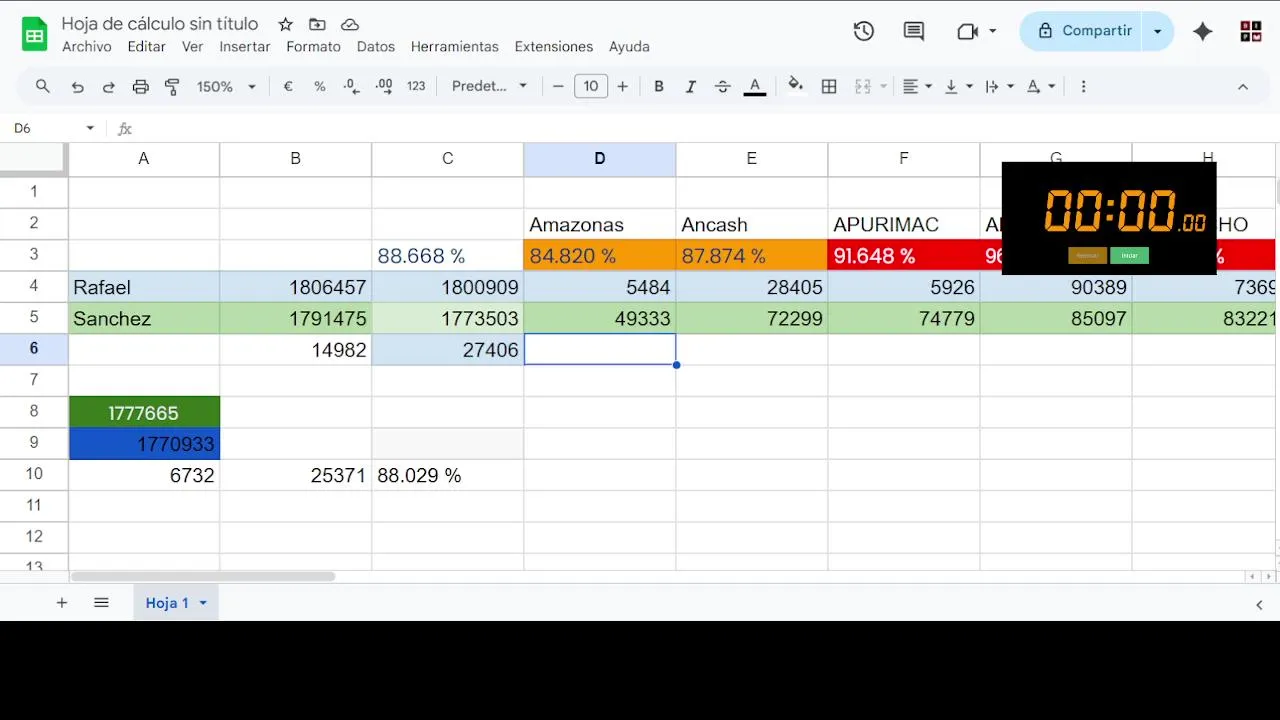Viewport: 1280px width, 720px height.
Task: Start a video call camera icon
Action: (x=967, y=31)
